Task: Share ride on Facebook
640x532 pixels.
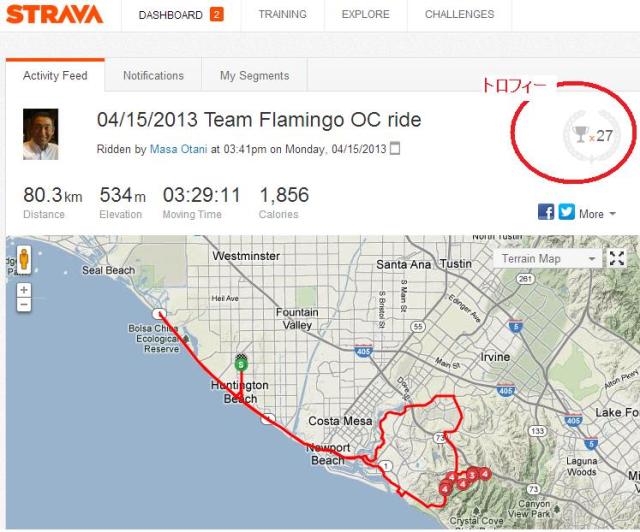Action: [546, 212]
